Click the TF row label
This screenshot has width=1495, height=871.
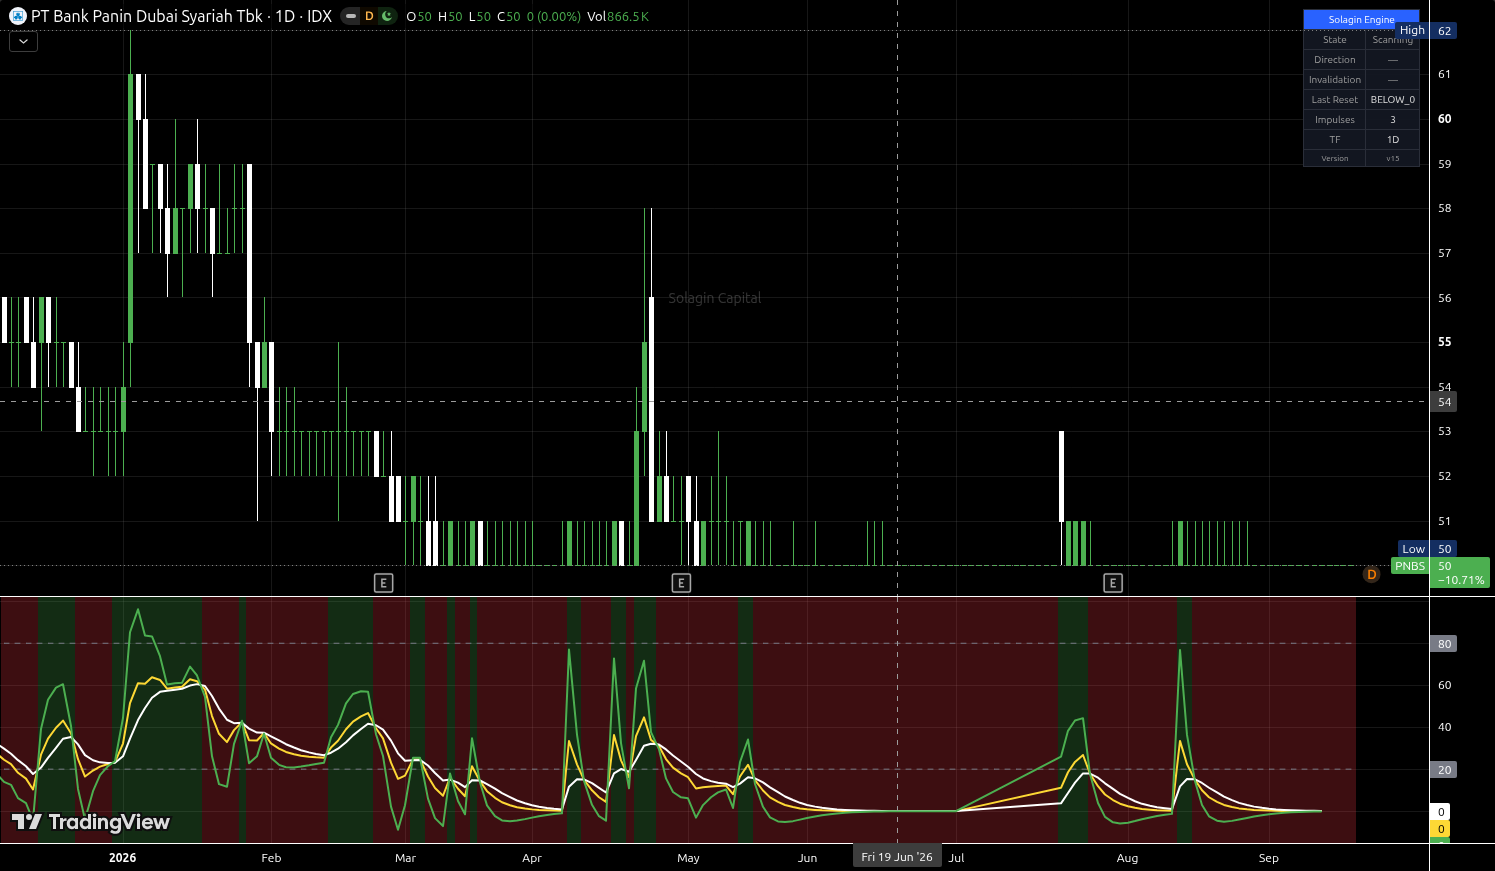1335,140
